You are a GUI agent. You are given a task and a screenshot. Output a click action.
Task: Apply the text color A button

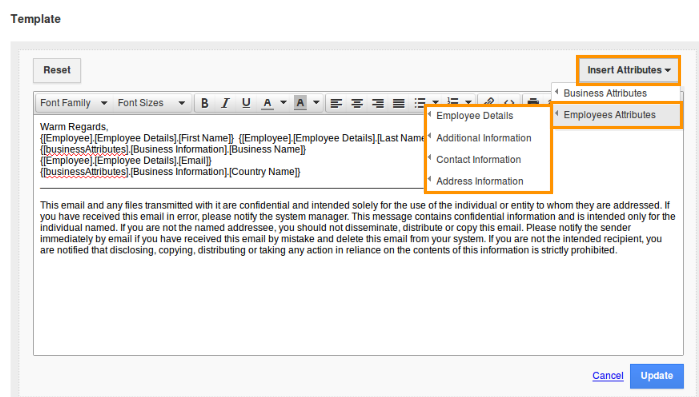click(267, 103)
